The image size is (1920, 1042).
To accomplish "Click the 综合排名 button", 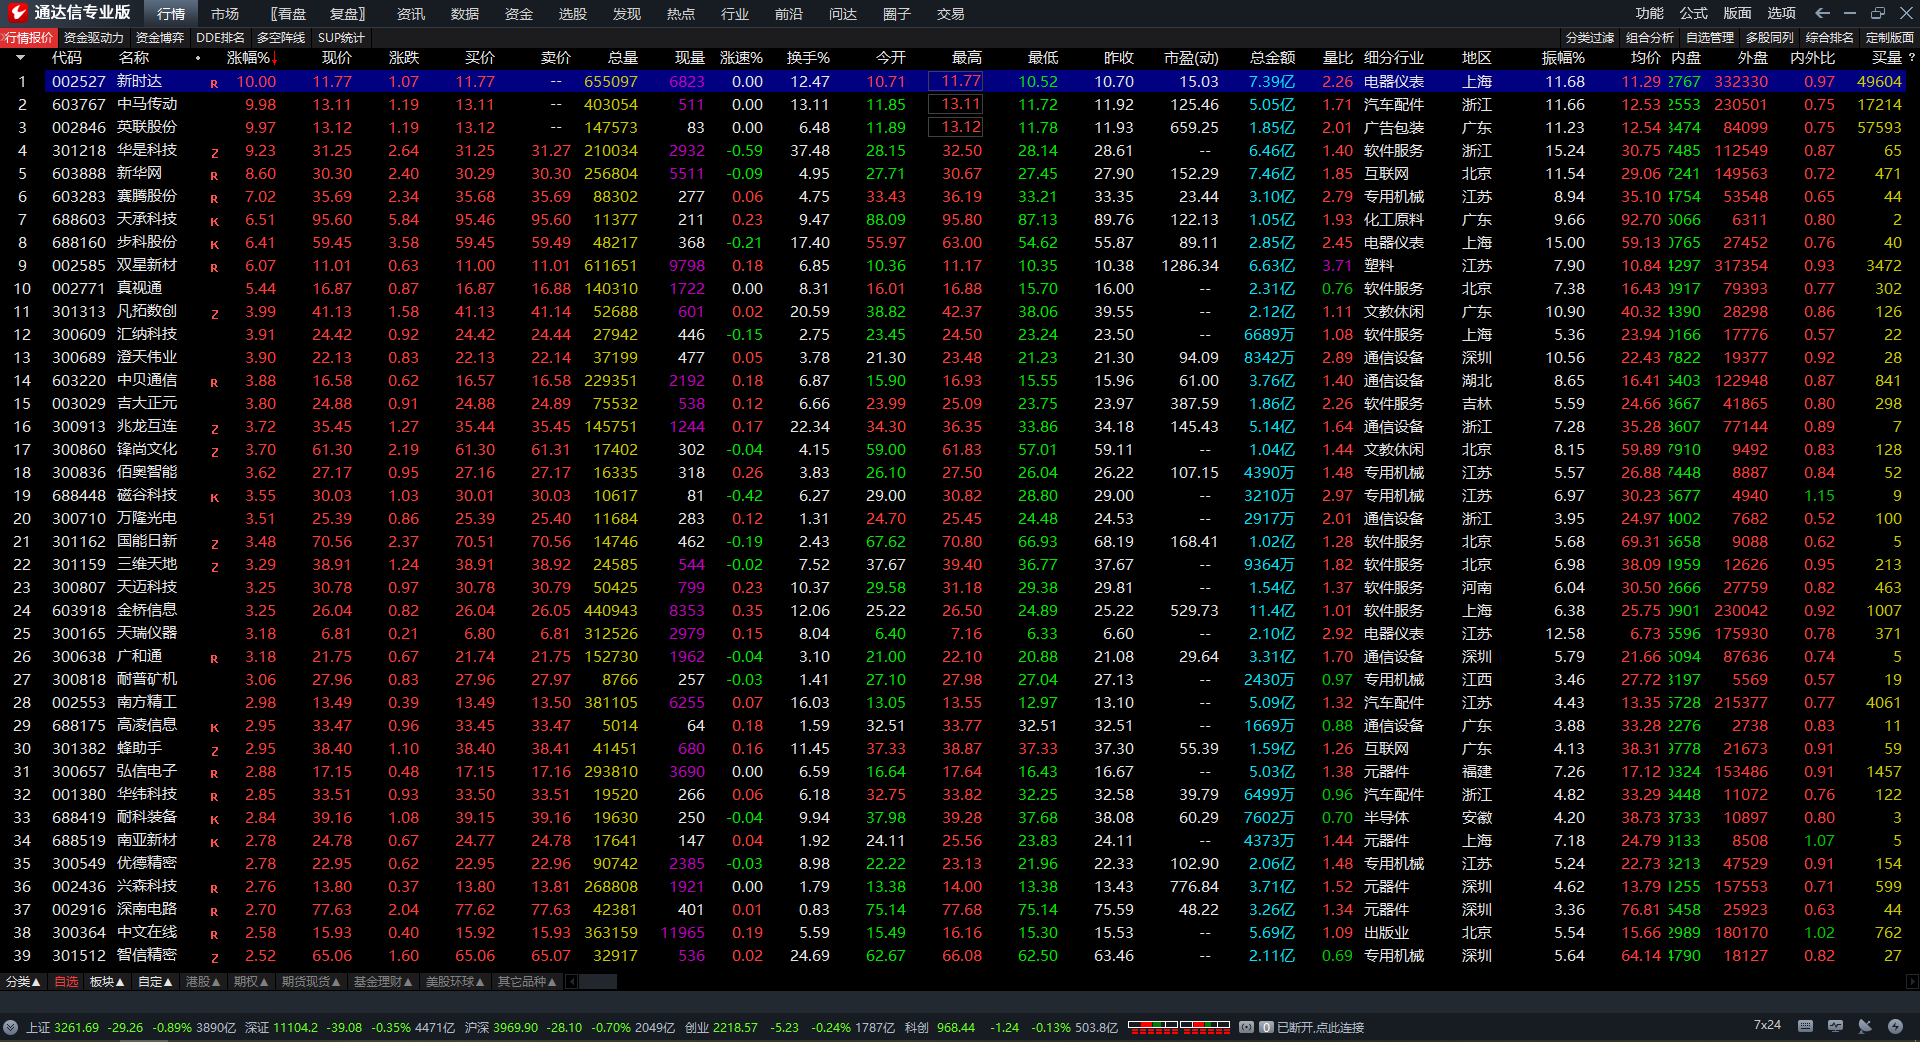I will (1830, 38).
